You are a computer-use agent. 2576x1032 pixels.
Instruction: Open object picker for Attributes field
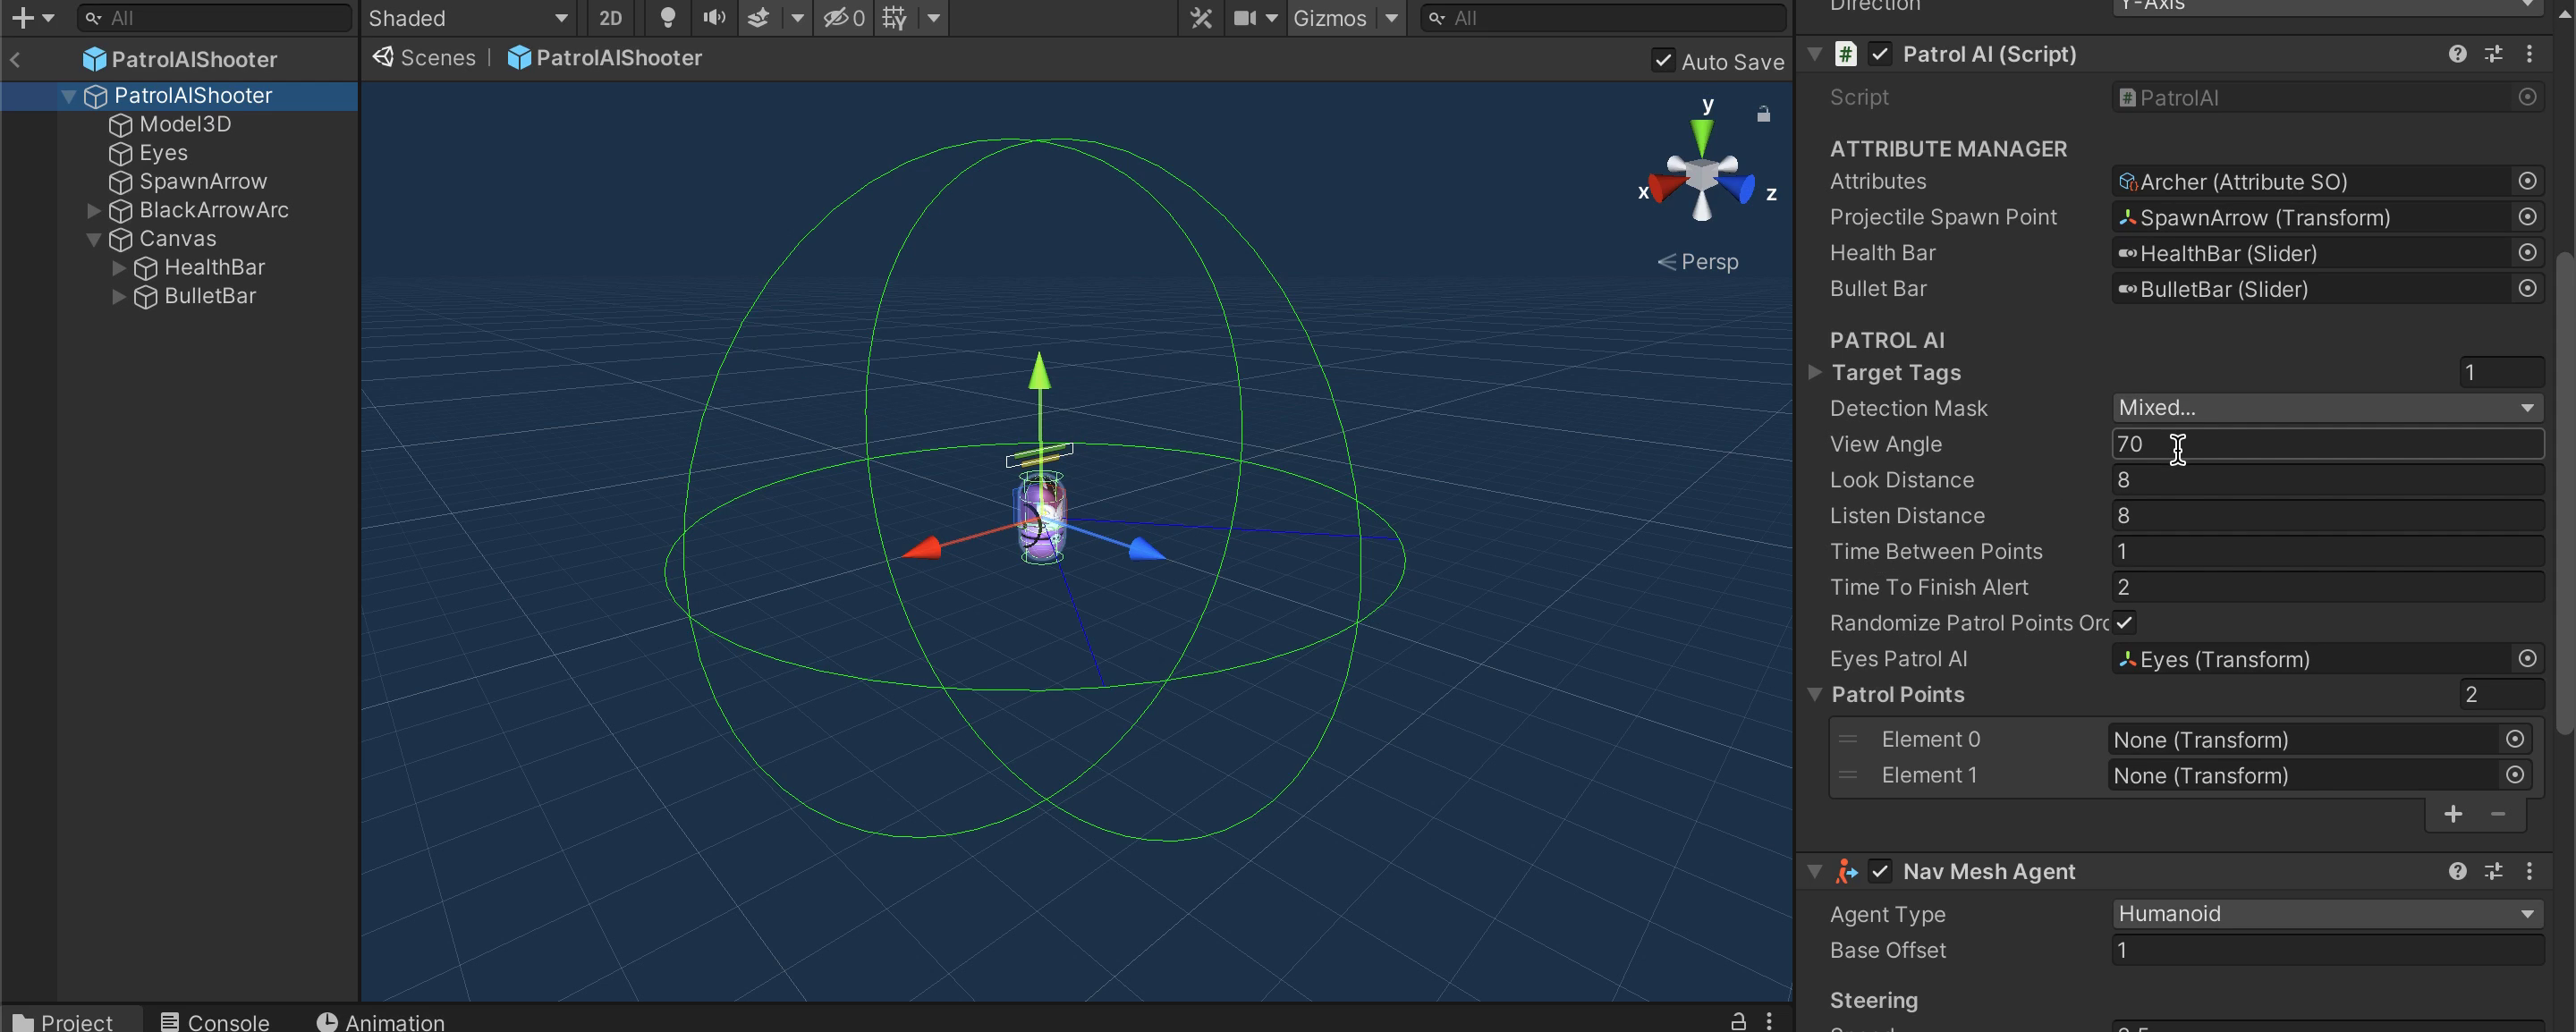click(2527, 181)
